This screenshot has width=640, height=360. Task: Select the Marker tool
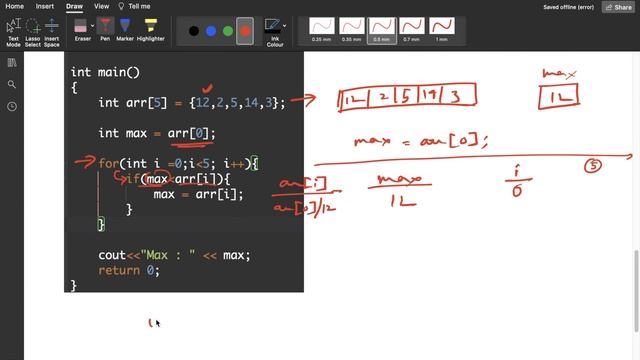[125, 30]
